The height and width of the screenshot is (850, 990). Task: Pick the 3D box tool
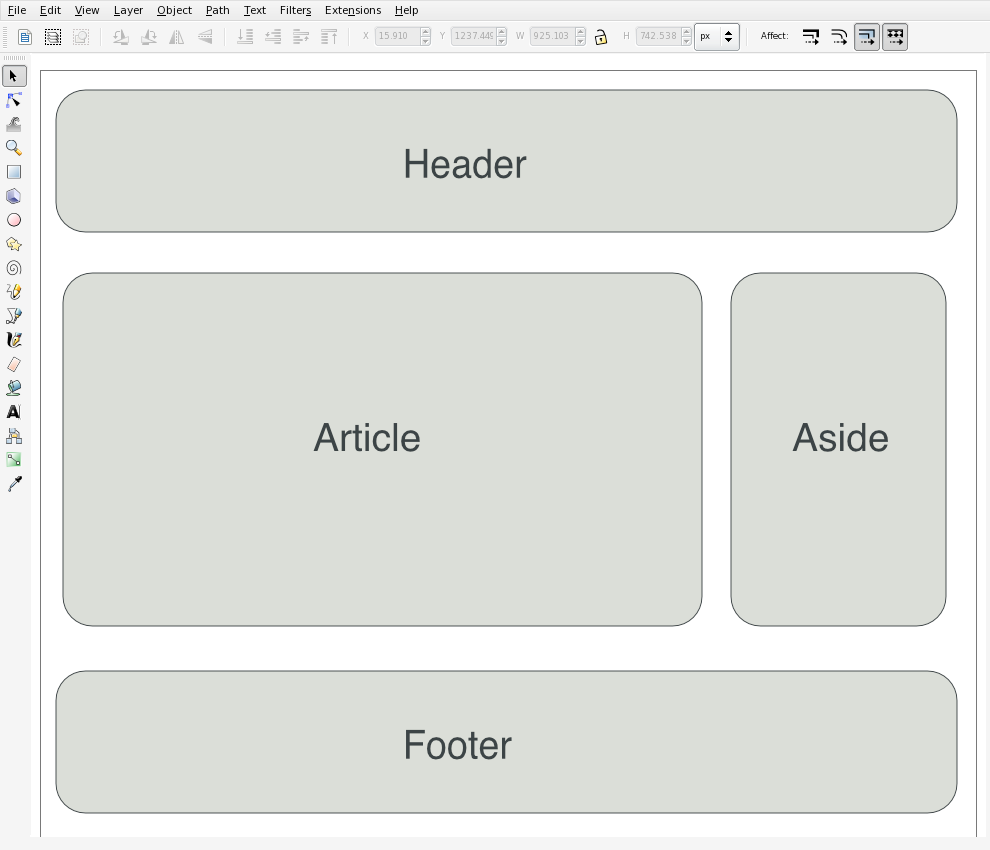tap(14, 196)
